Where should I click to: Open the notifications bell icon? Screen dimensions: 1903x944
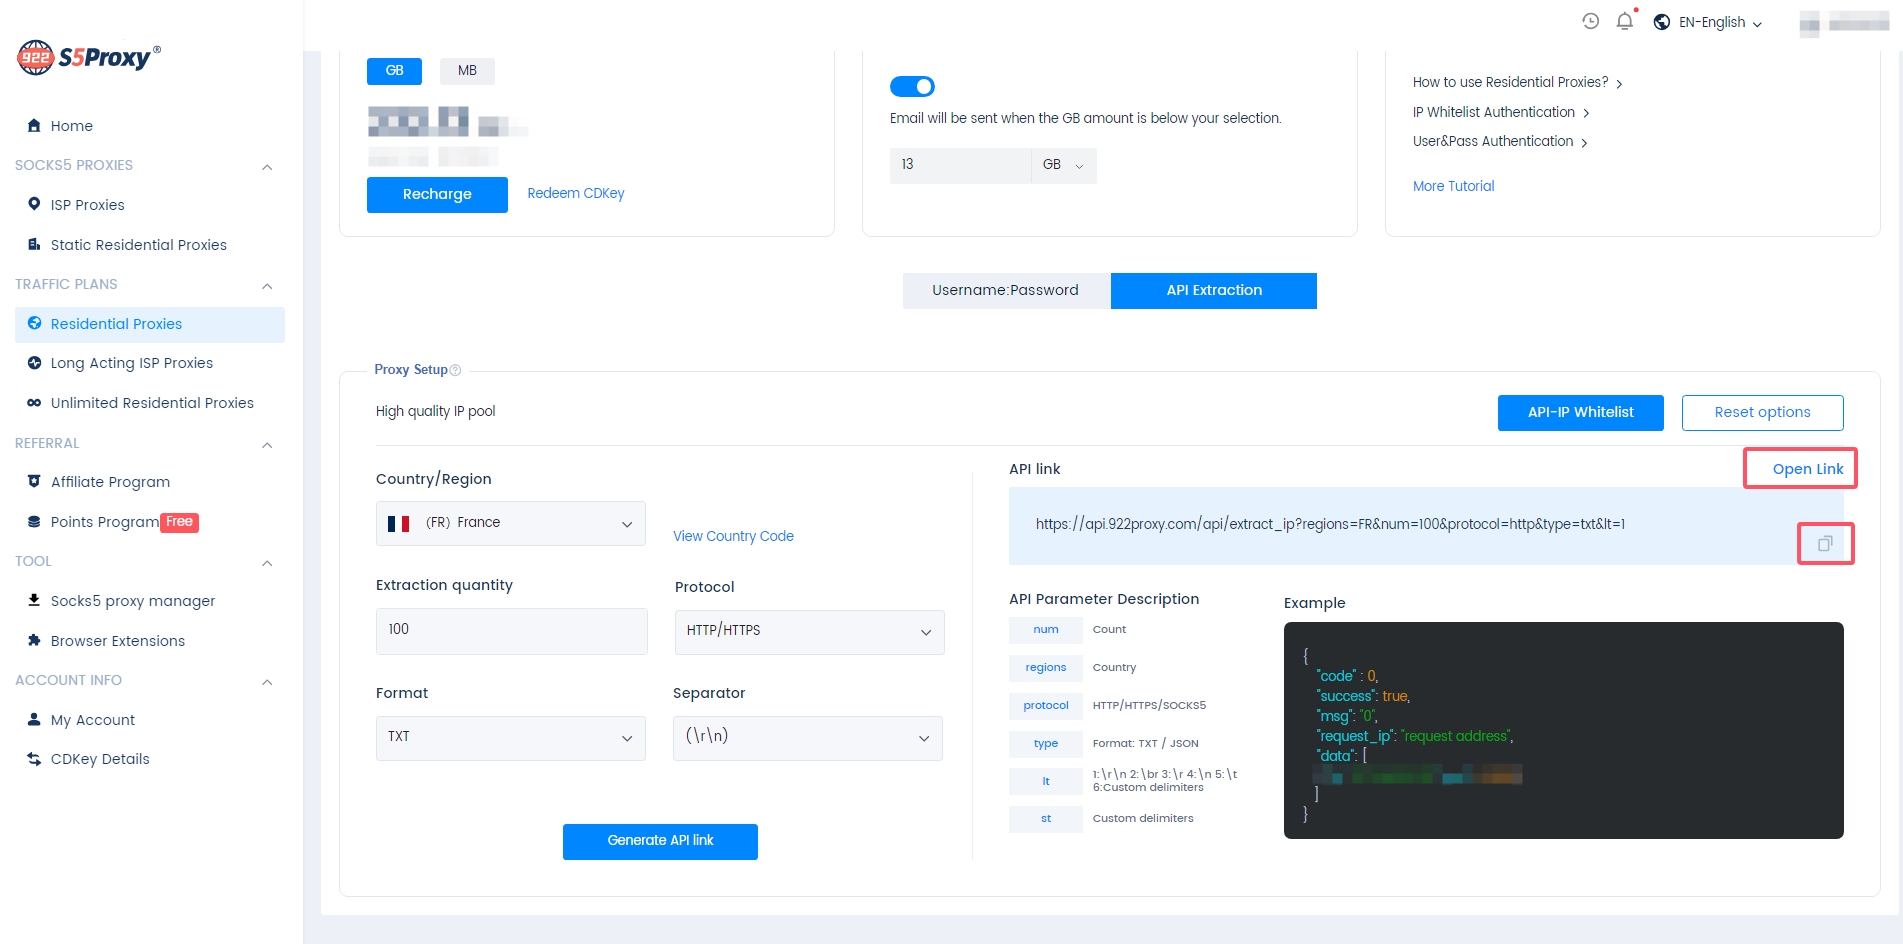(1625, 21)
